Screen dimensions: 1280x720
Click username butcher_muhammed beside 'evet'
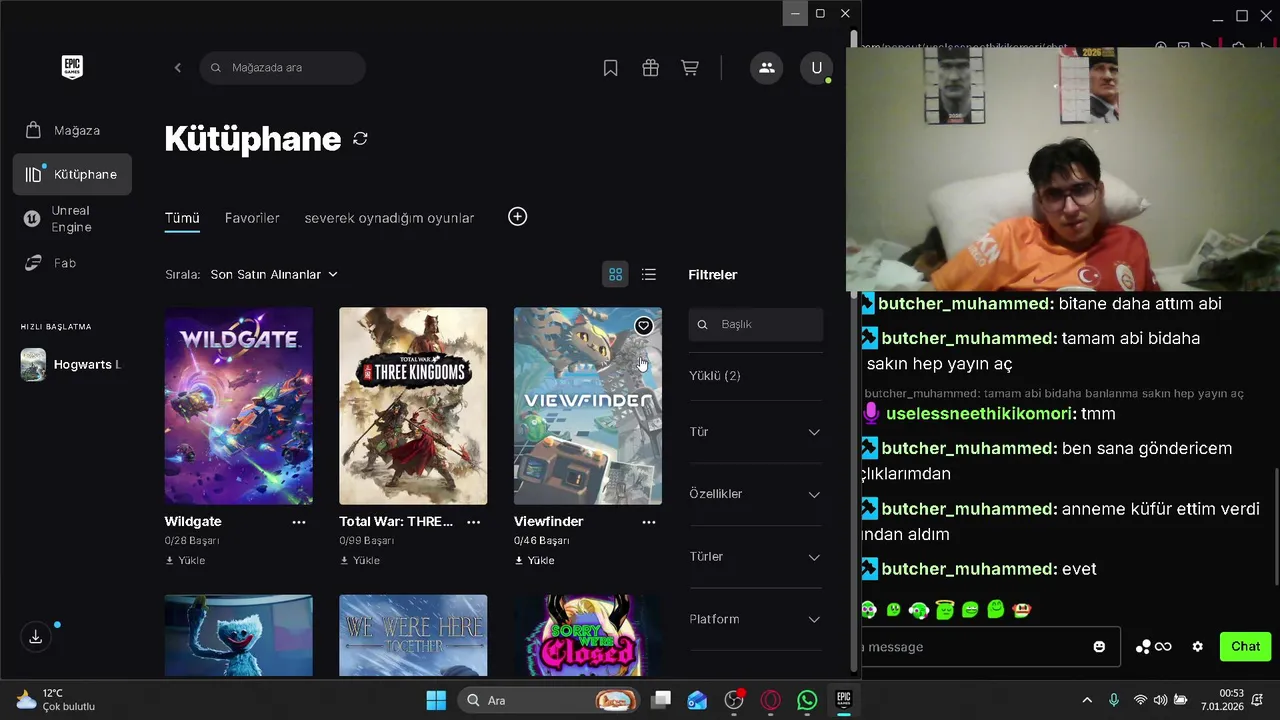coord(968,569)
